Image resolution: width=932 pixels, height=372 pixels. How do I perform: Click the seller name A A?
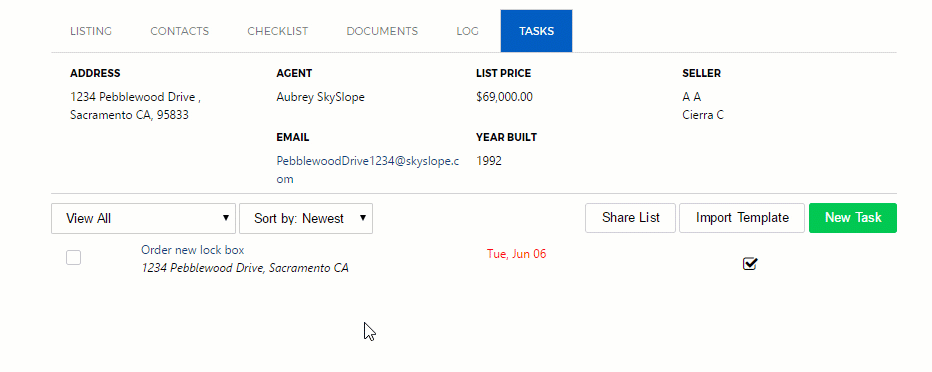tap(692, 97)
